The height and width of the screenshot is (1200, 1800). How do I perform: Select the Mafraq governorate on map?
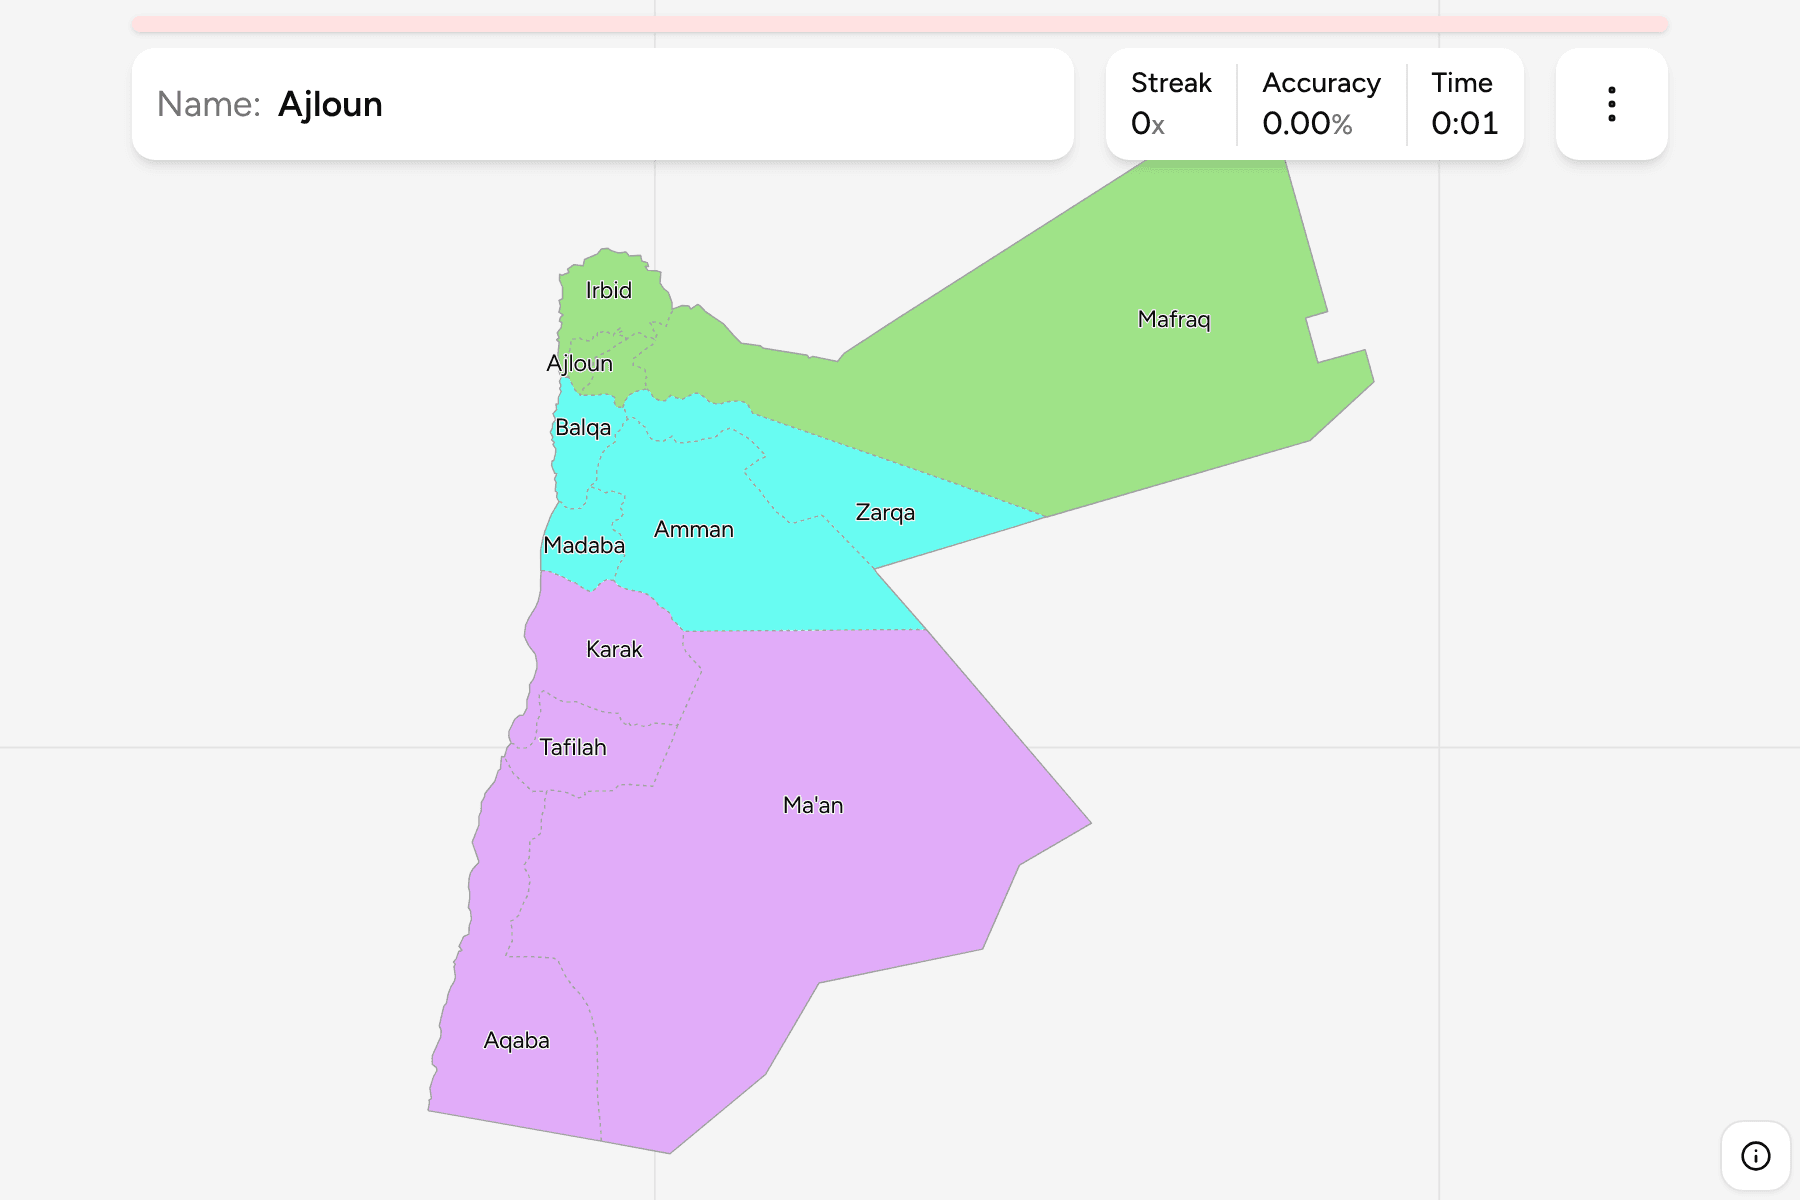1174,320
